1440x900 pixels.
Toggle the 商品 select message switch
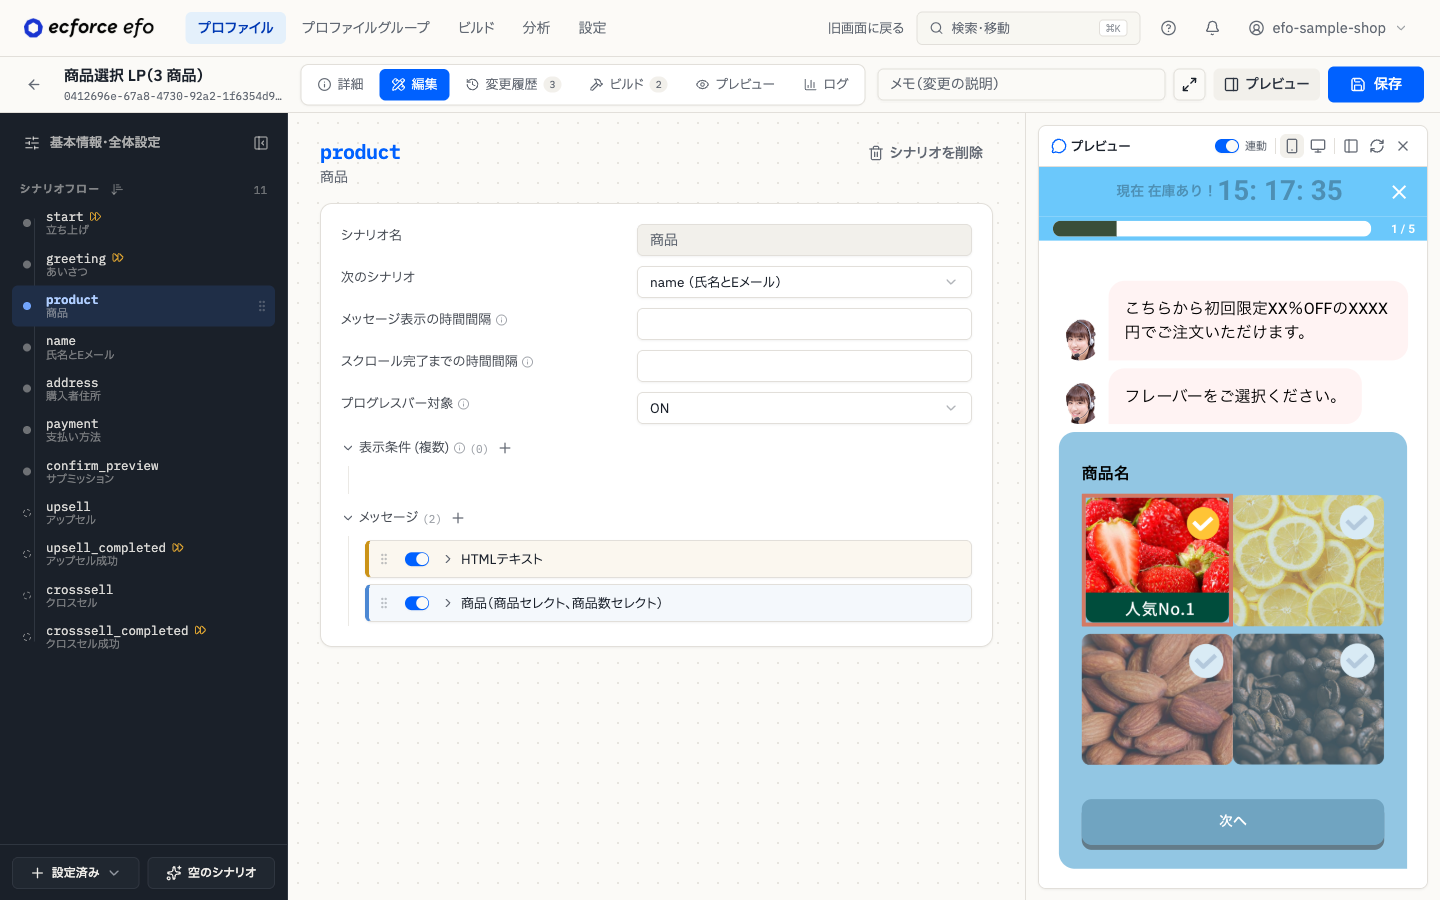coord(417,603)
